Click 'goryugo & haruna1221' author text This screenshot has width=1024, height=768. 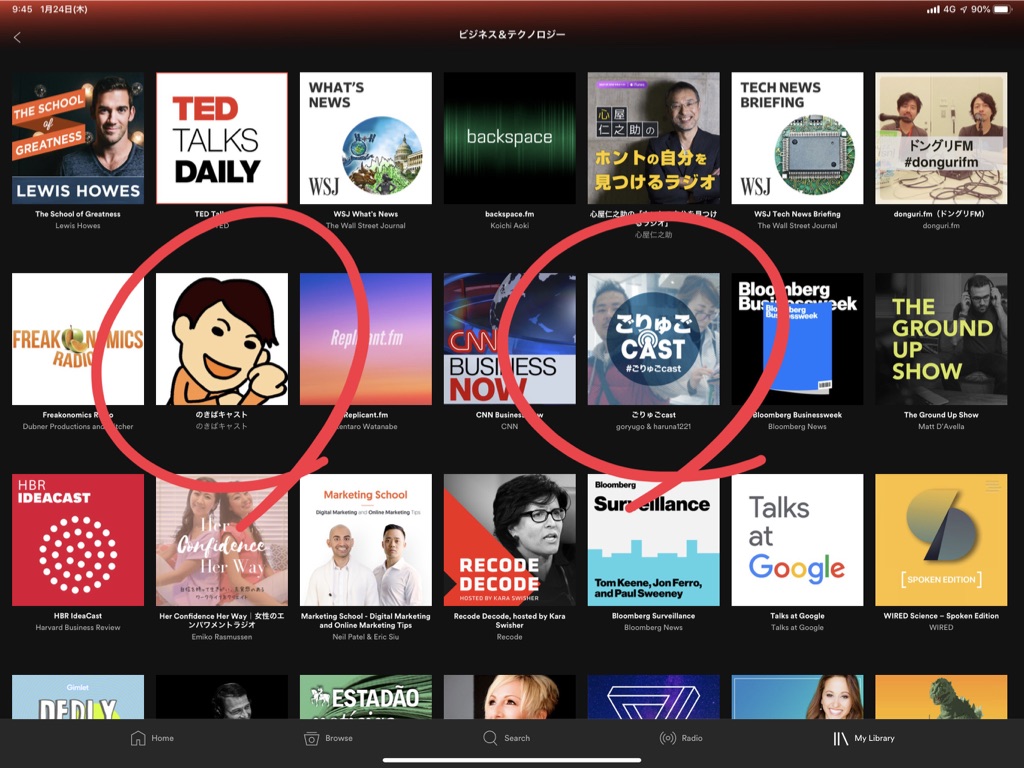coord(654,426)
